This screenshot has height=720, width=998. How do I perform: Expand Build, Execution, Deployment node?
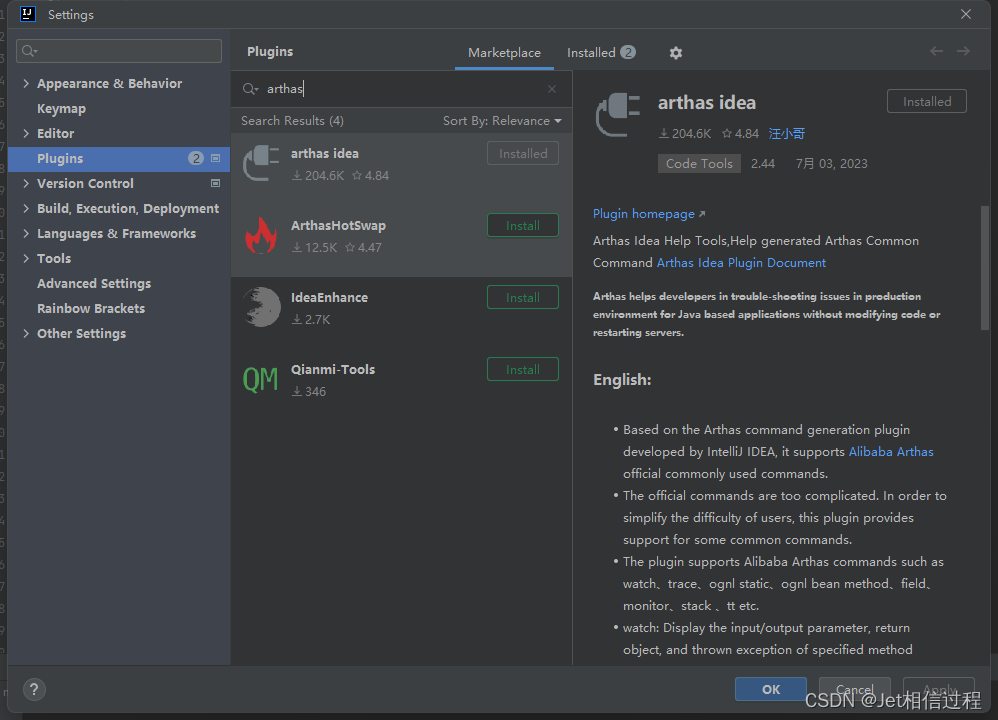click(25, 208)
